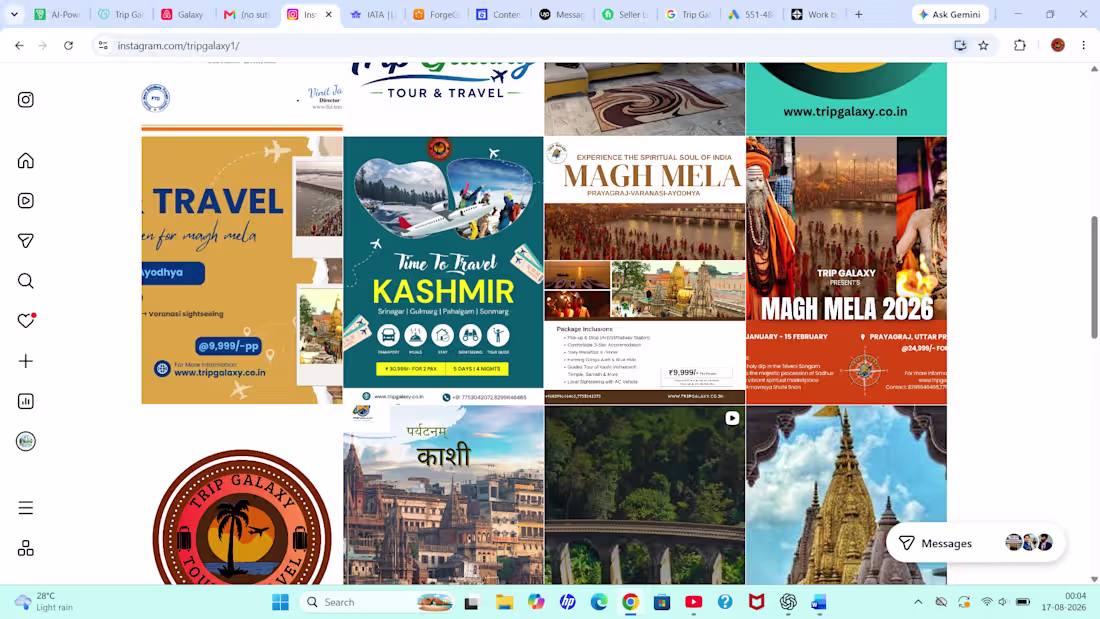This screenshot has height=619, width=1100.
Task: Install app icon in address bar
Action: point(960,46)
